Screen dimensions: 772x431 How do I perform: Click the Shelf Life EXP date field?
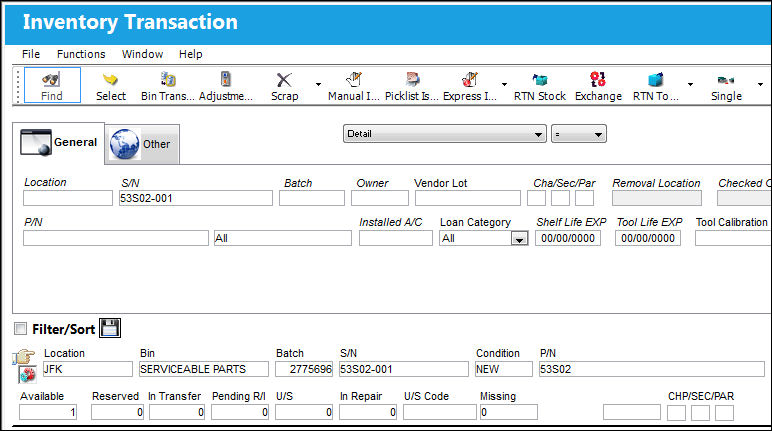tap(568, 238)
